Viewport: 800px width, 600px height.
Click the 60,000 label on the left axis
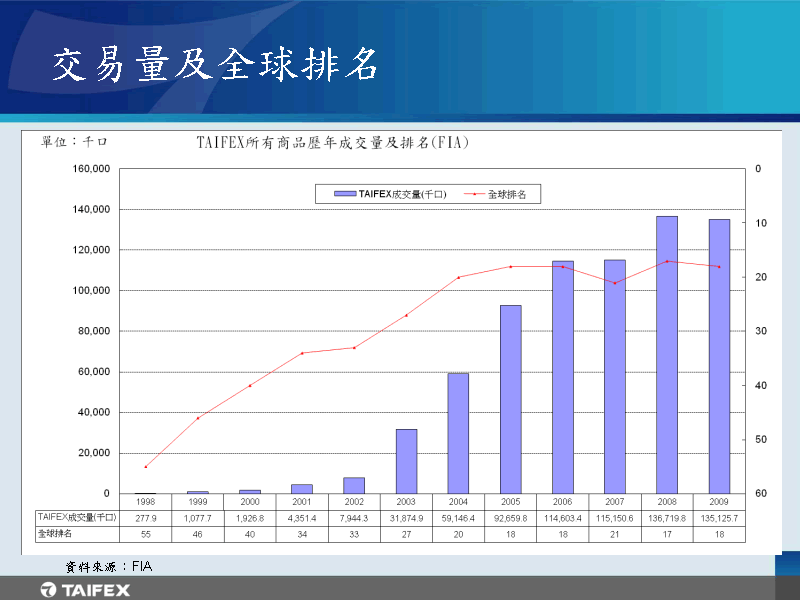tap(94, 372)
